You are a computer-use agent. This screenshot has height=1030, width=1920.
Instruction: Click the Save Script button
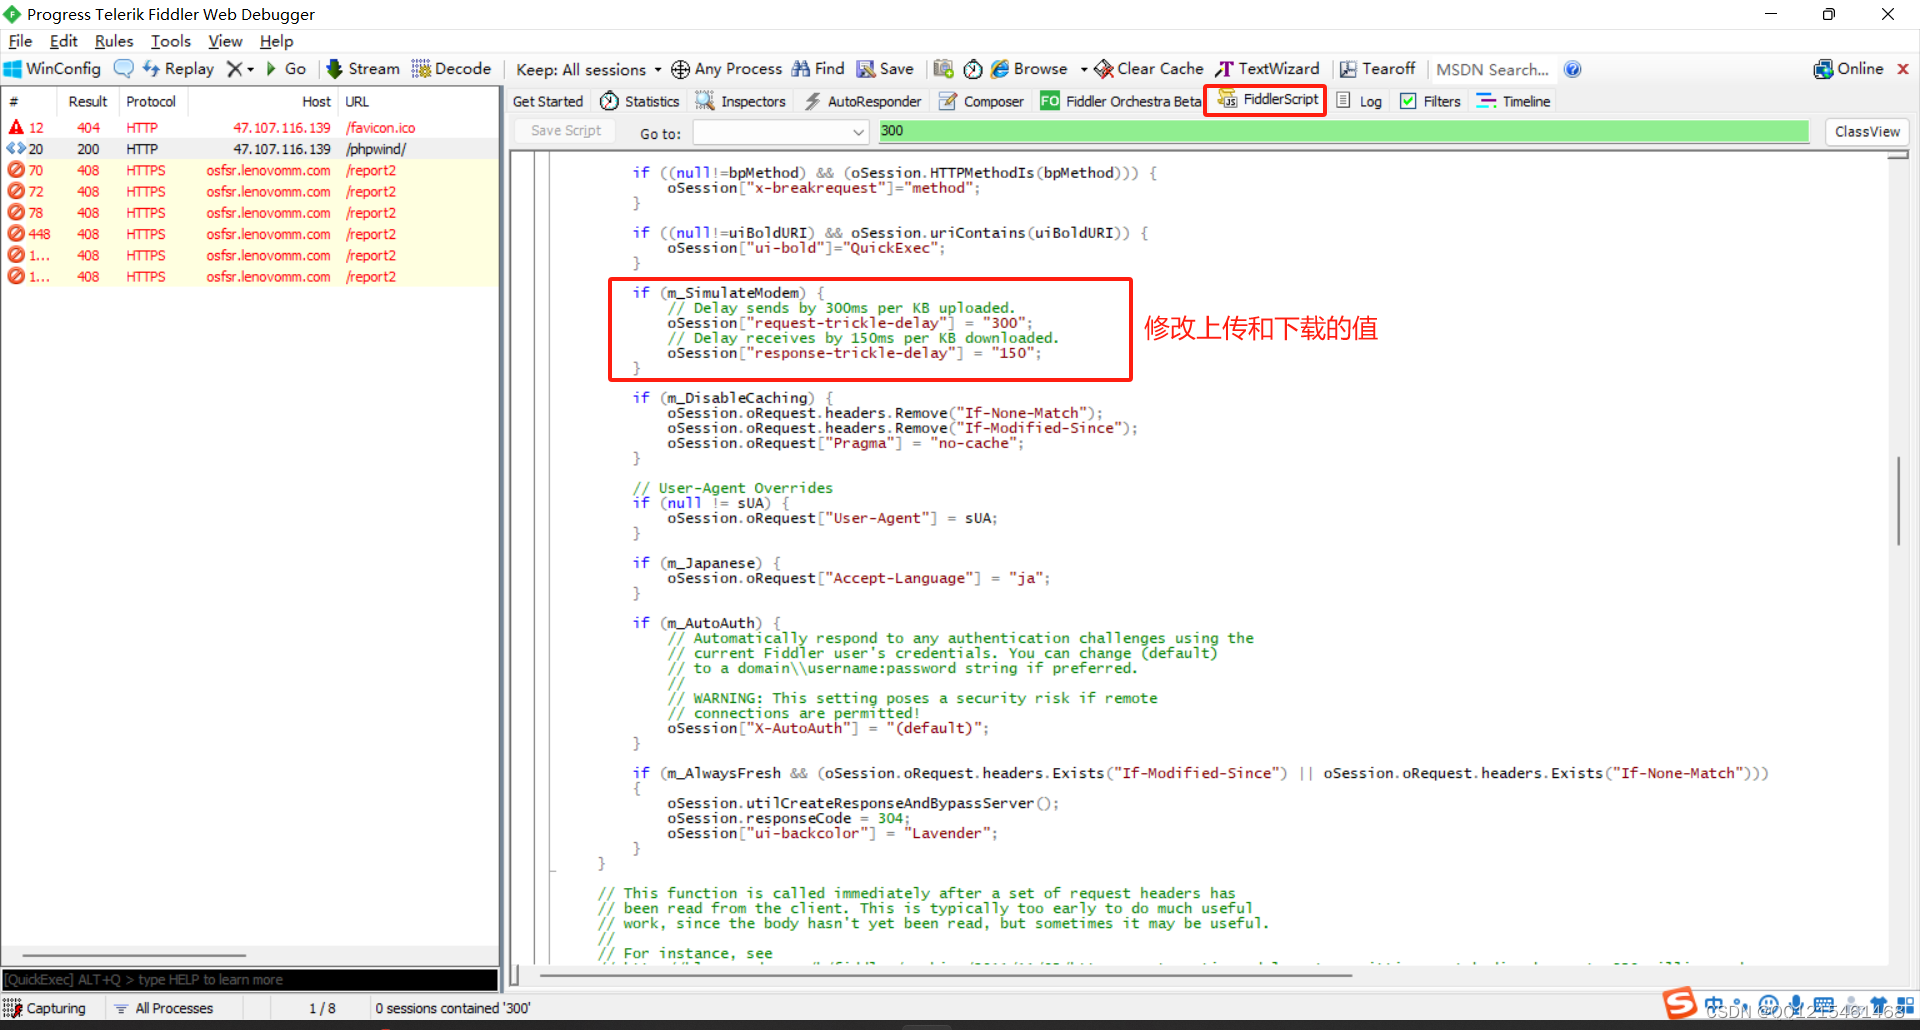tap(566, 131)
